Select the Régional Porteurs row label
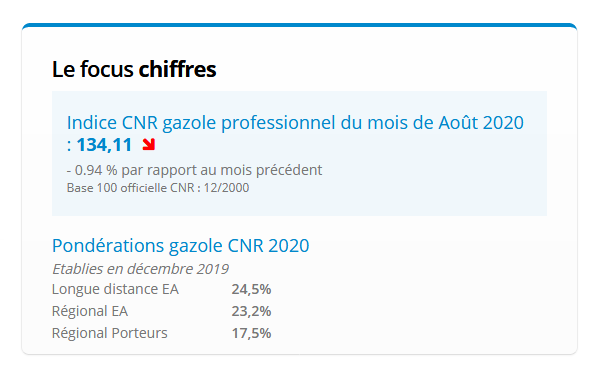The width and height of the screenshot is (596, 377). [x=109, y=333]
